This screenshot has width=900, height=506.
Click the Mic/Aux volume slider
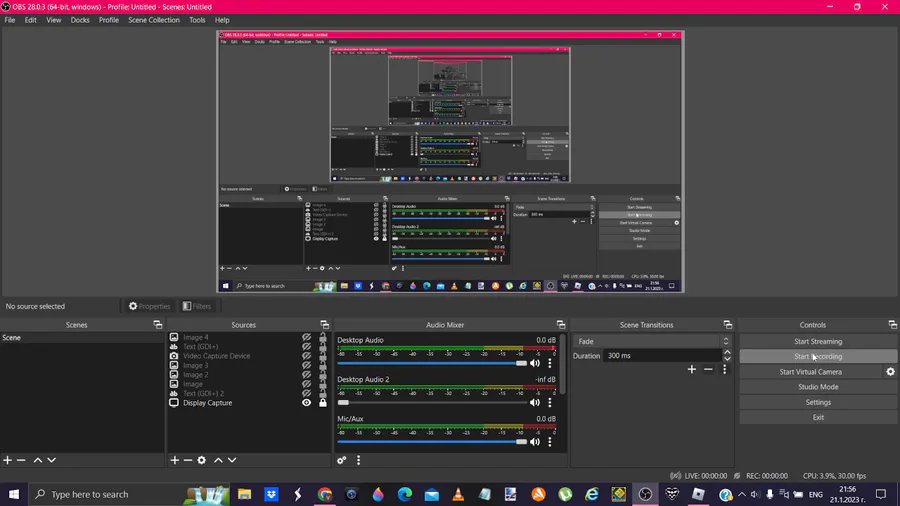pyautogui.click(x=432, y=442)
